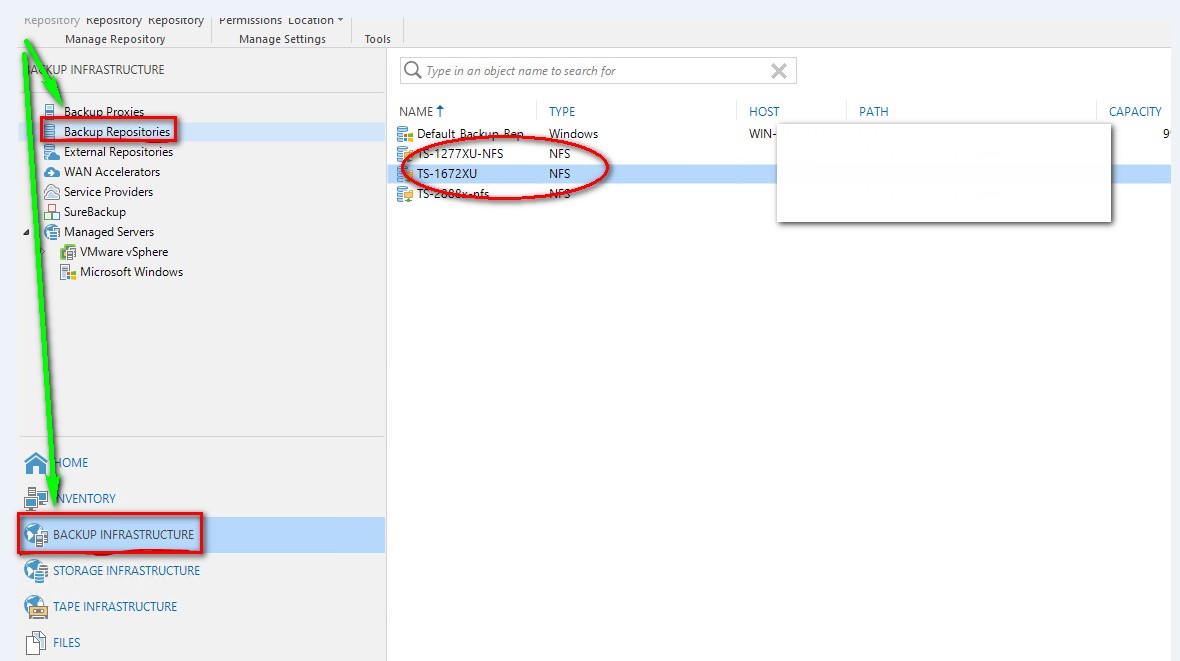The width and height of the screenshot is (1180, 661).
Task: Select Backup Repositories in the tree
Action: click(x=116, y=132)
